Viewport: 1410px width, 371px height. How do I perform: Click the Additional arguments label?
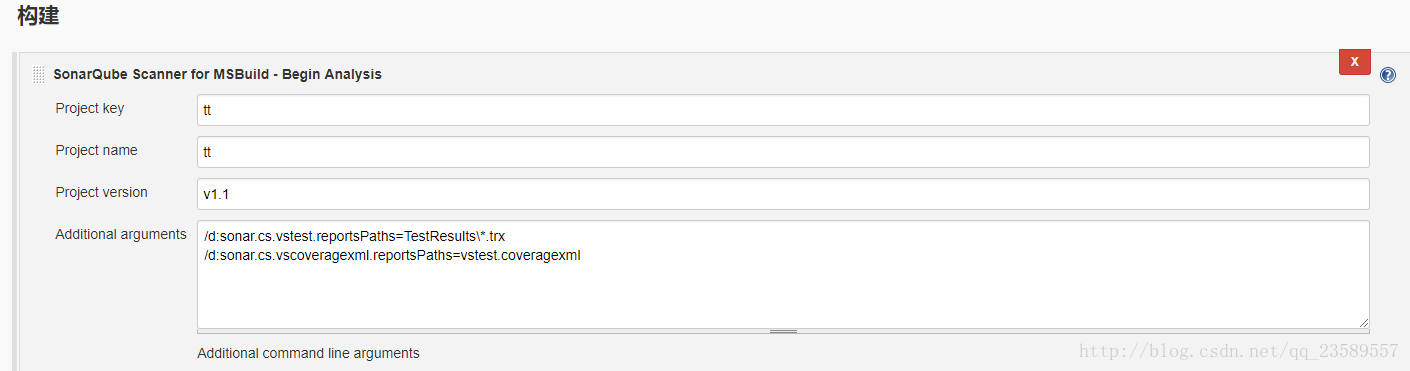point(121,234)
